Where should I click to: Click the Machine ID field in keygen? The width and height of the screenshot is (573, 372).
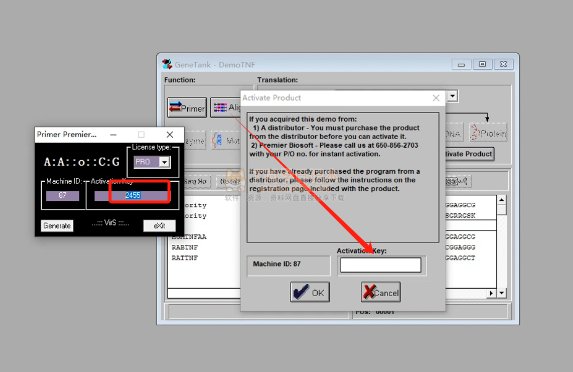tap(62, 196)
